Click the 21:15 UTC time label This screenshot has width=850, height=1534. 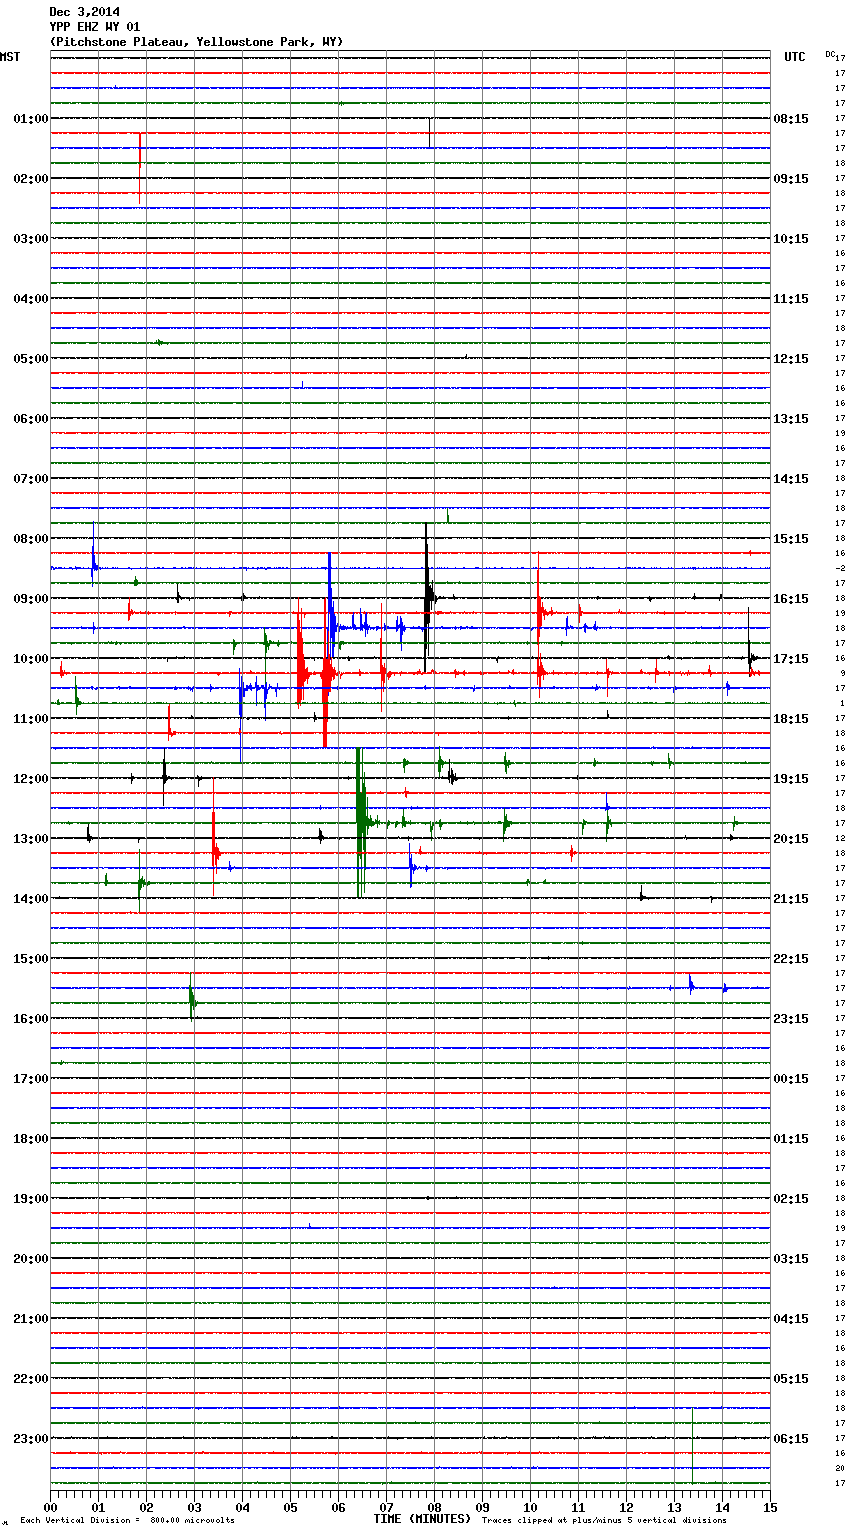pos(791,899)
